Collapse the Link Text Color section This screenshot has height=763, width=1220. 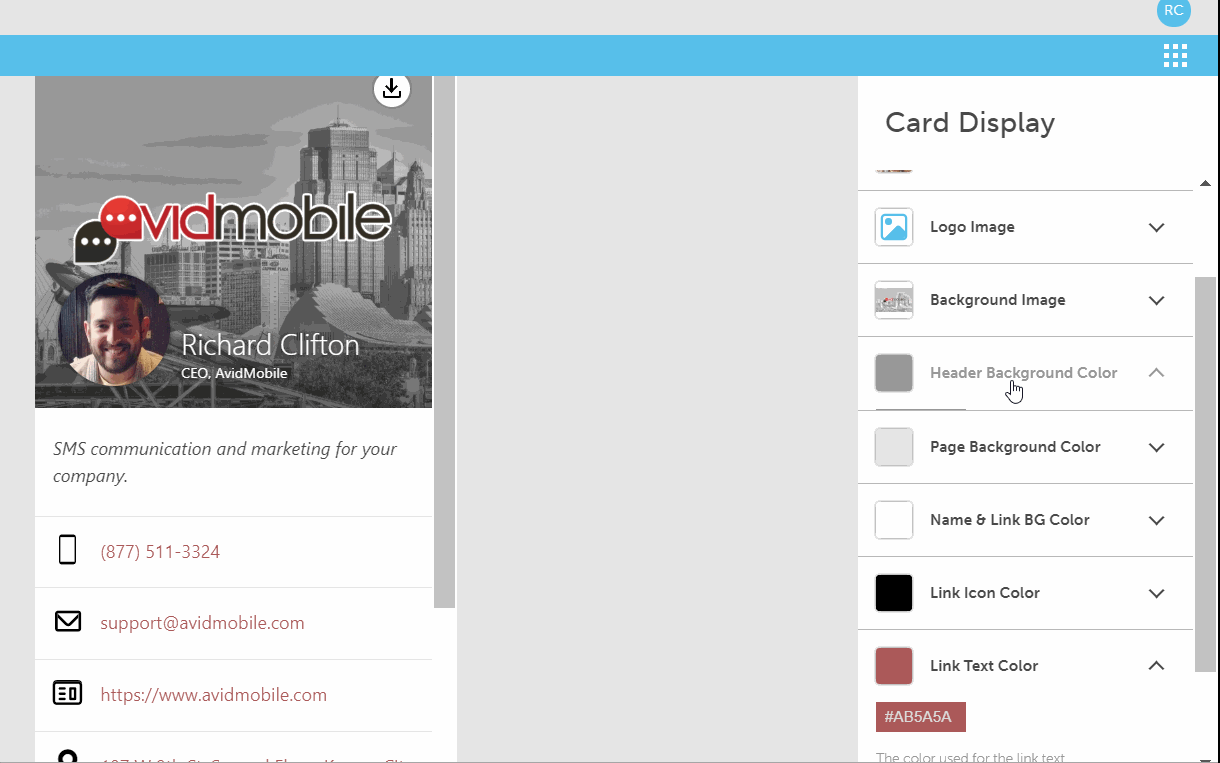(x=1156, y=665)
